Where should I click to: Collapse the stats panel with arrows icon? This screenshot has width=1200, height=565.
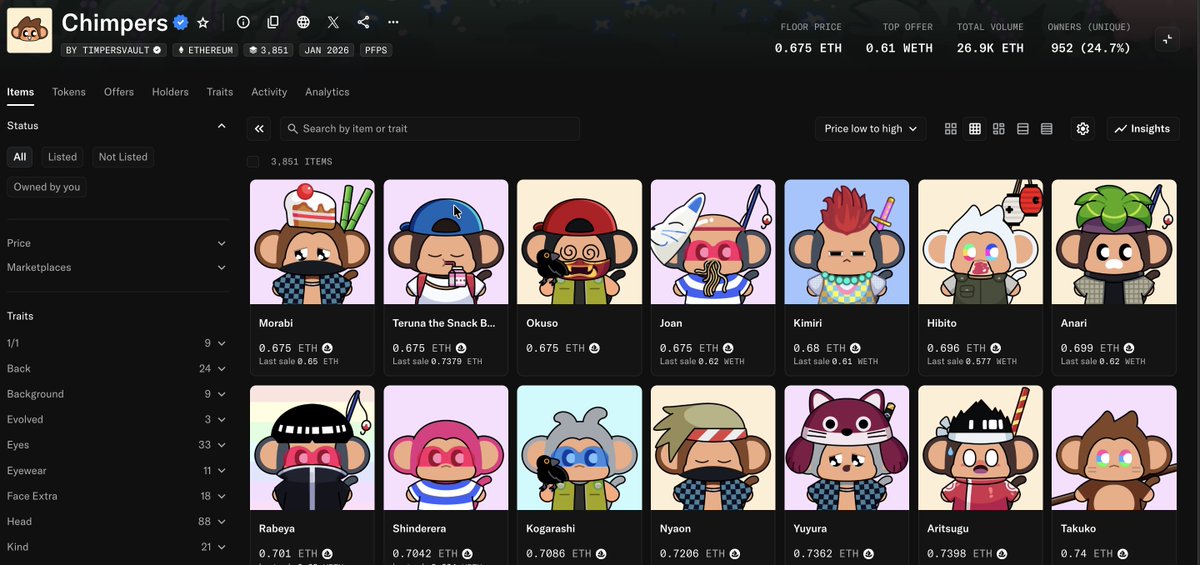(1168, 39)
